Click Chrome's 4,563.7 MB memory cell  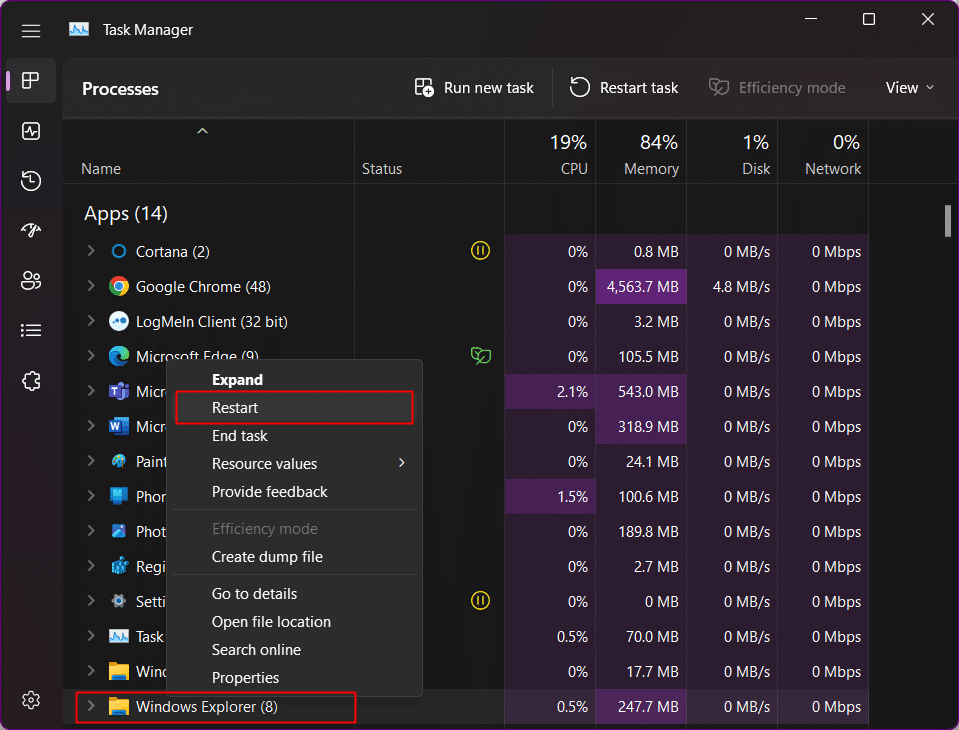[x=641, y=286]
